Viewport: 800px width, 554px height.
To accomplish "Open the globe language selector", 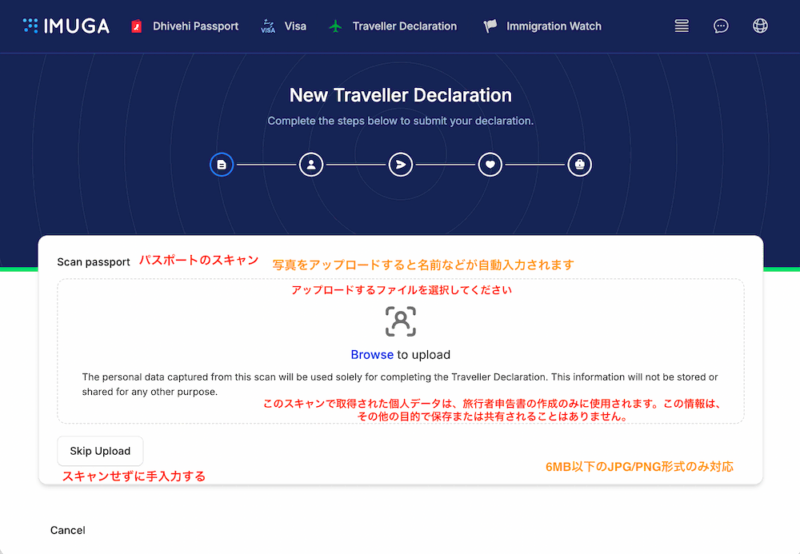I will 760,26.
